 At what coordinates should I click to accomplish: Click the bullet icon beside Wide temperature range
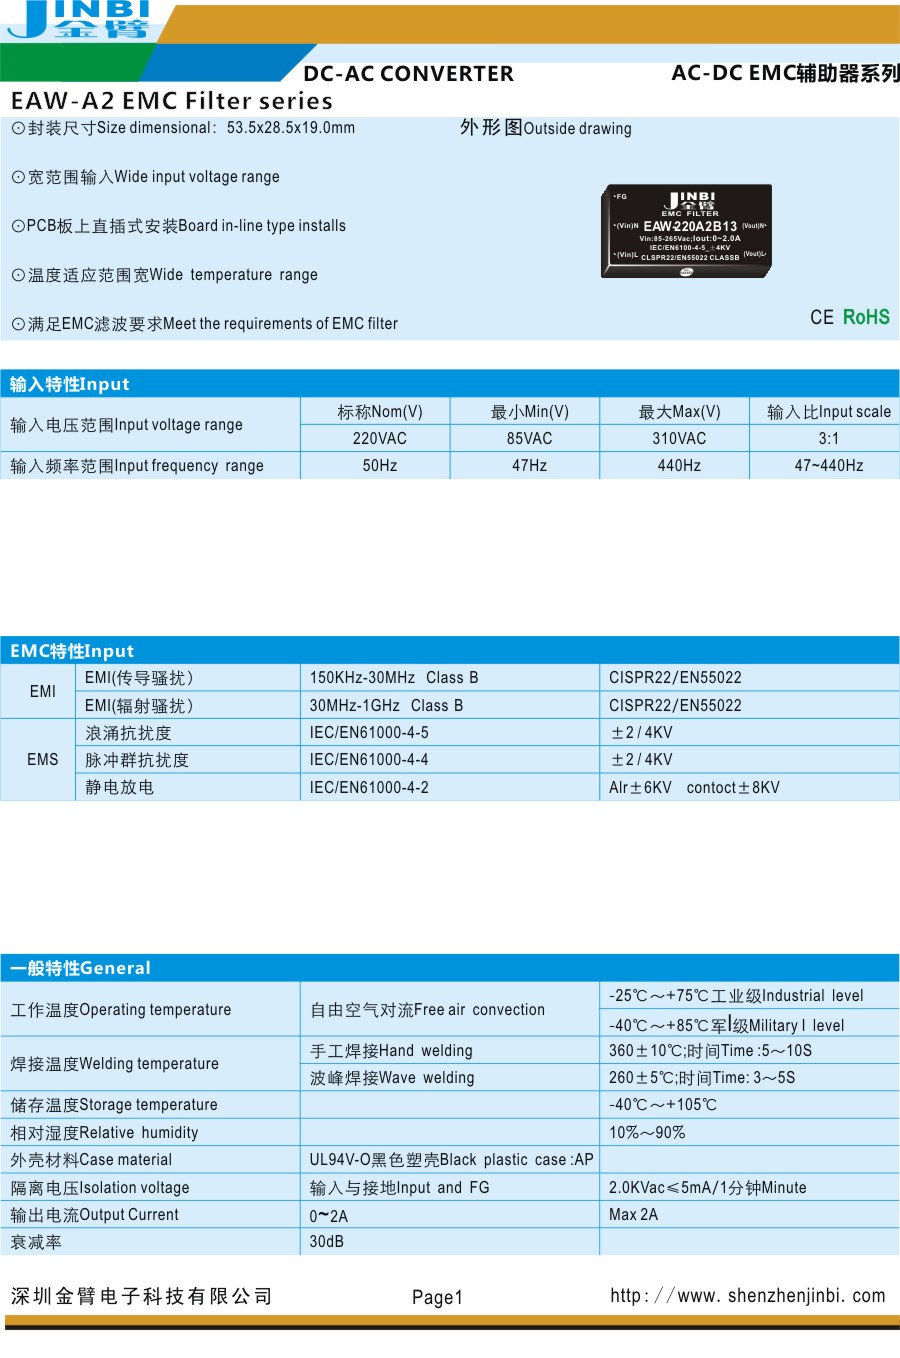[18, 275]
